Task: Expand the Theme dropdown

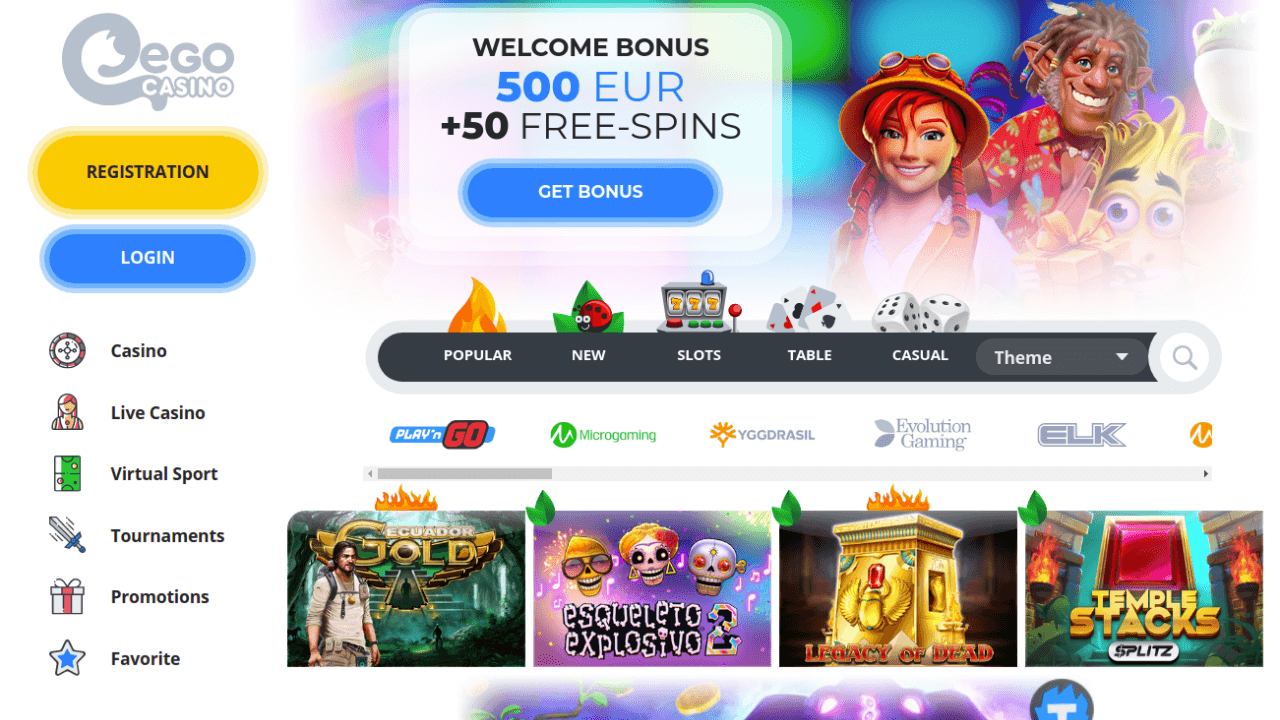Action: coord(1061,357)
